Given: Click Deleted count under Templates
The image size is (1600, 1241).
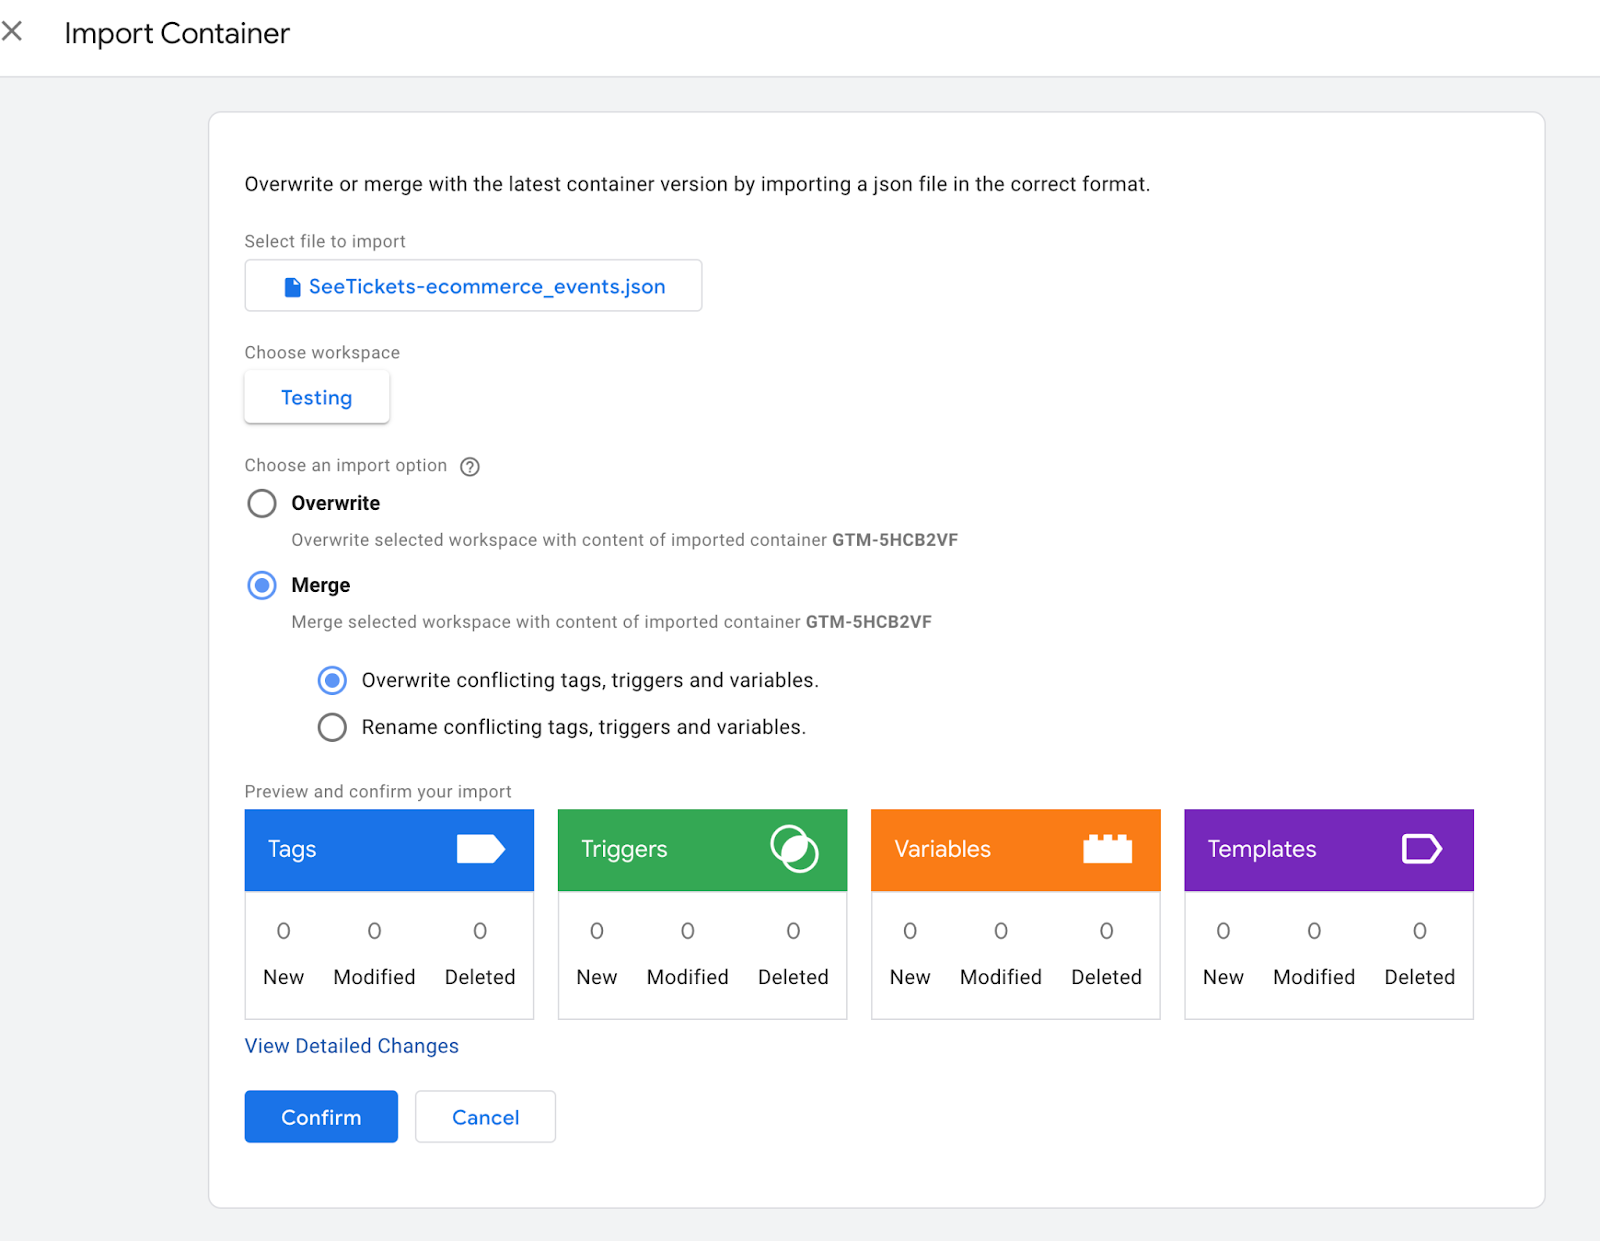Looking at the screenshot, I should (x=1420, y=932).
